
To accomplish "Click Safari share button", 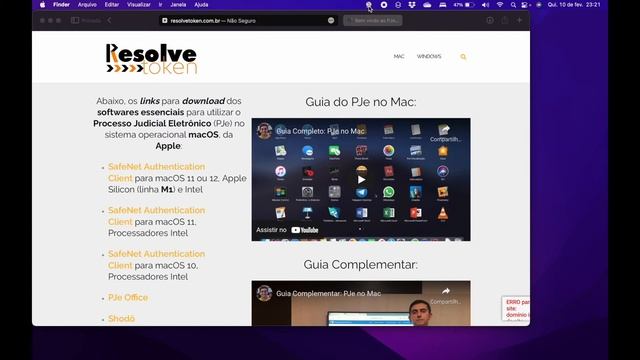I will (505, 20).
